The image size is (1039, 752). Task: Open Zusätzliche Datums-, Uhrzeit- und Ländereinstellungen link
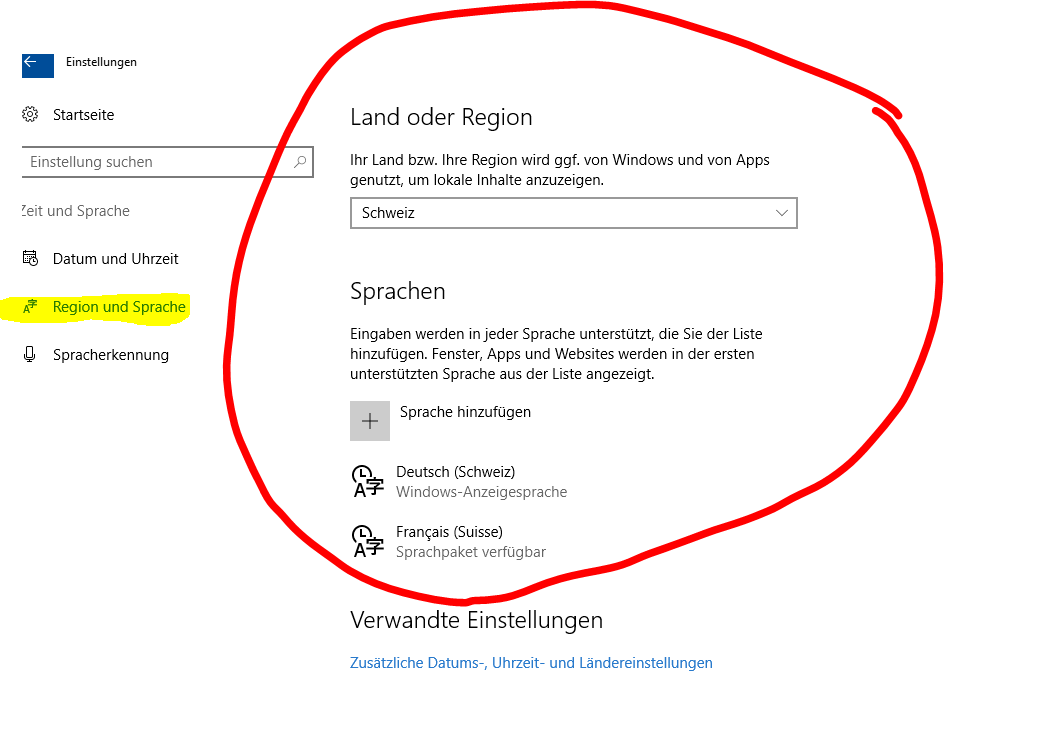(x=531, y=663)
